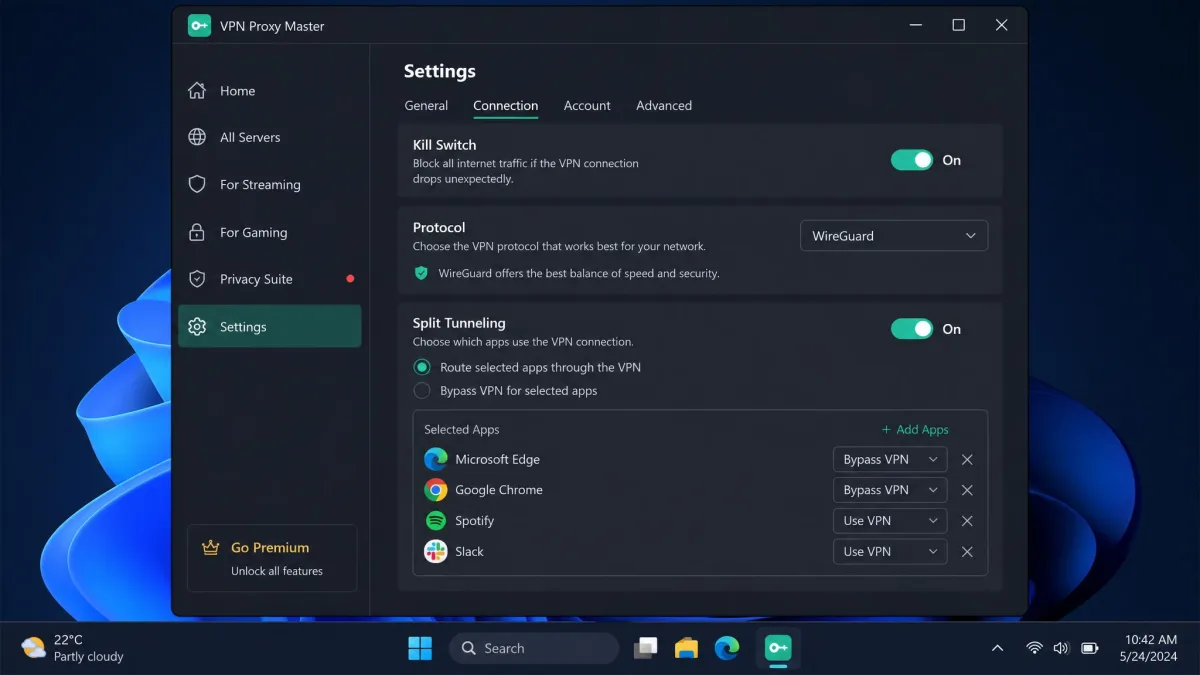The height and width of the screenshot is (675, 1200).
Task: Open File Explorer from taskbar
Action: [686, 648]
